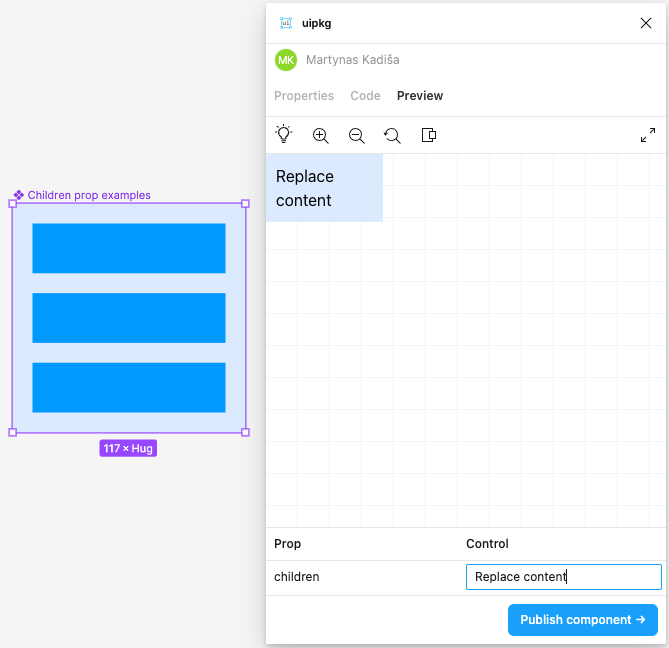
Task: Expand preview to fullscreen
Action: (647, 135)
